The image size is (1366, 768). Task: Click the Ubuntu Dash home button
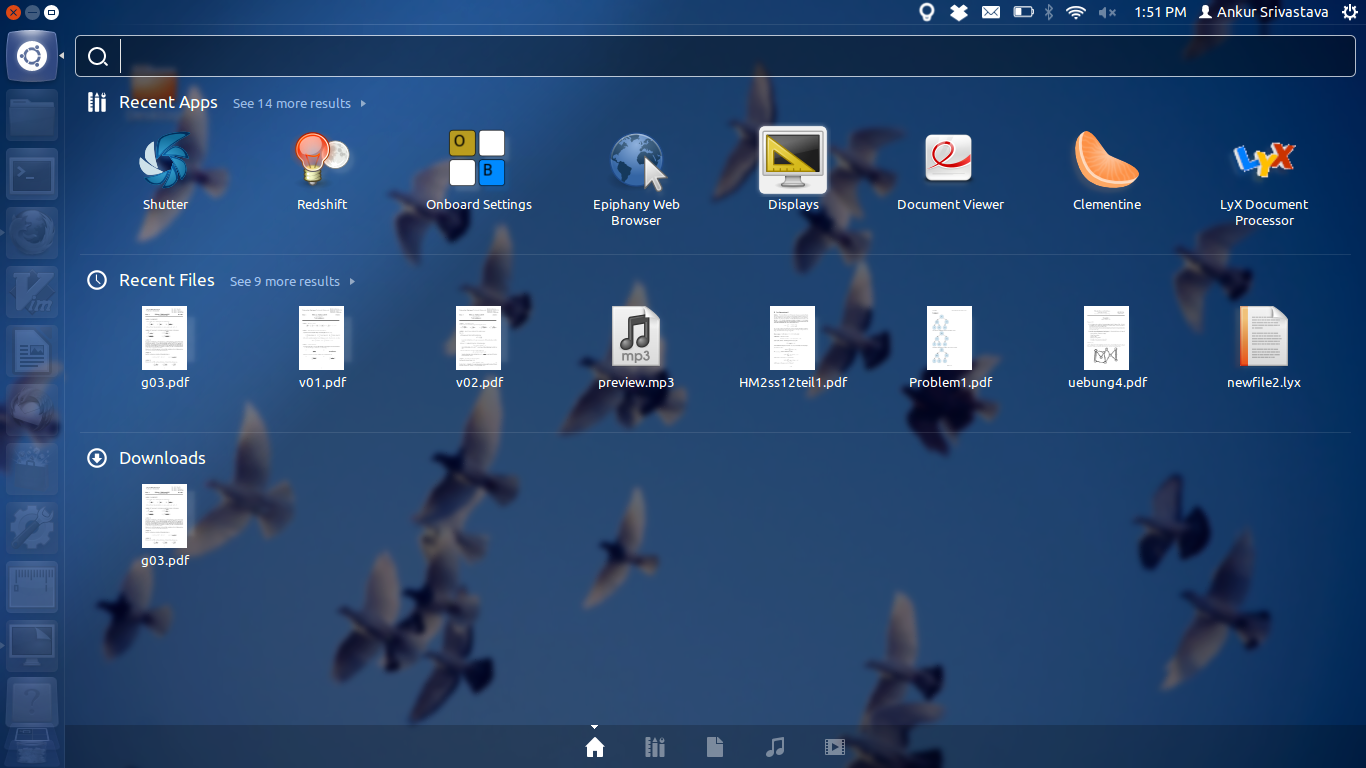coord(32,56)
